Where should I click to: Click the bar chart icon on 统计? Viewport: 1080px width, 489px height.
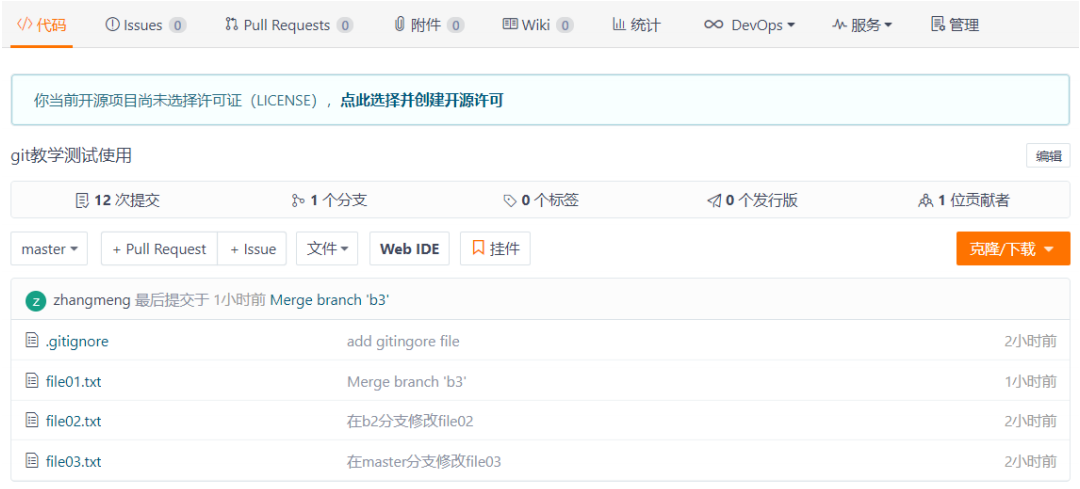619,25
